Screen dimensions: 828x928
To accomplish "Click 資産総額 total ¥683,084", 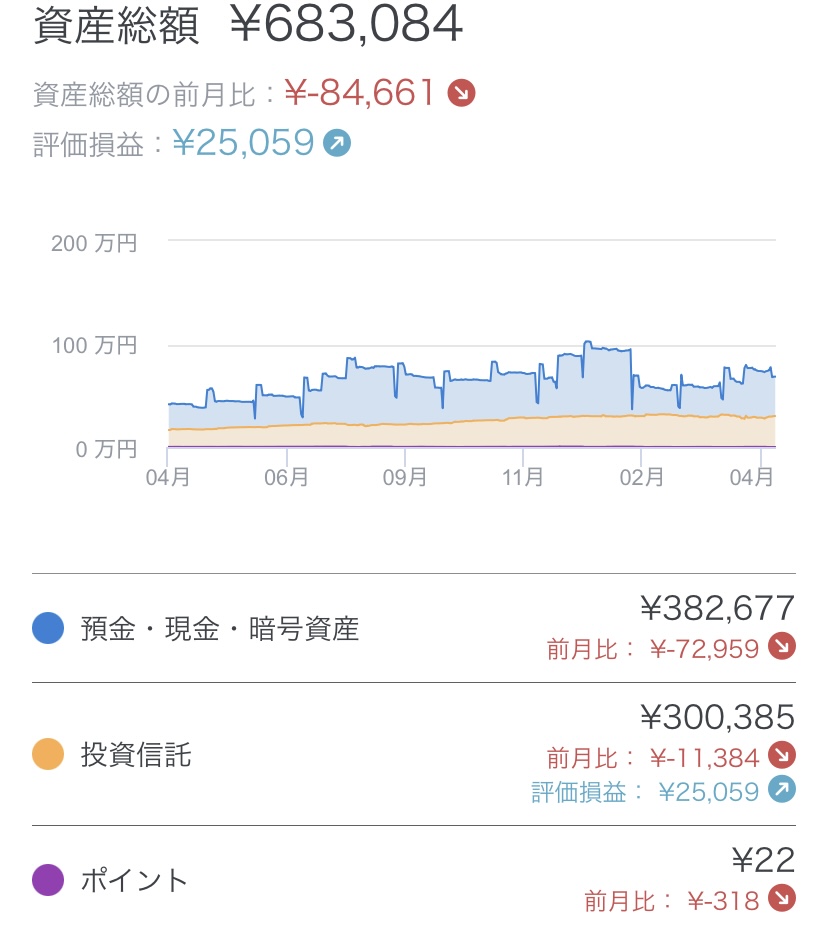I will (346, 27).
